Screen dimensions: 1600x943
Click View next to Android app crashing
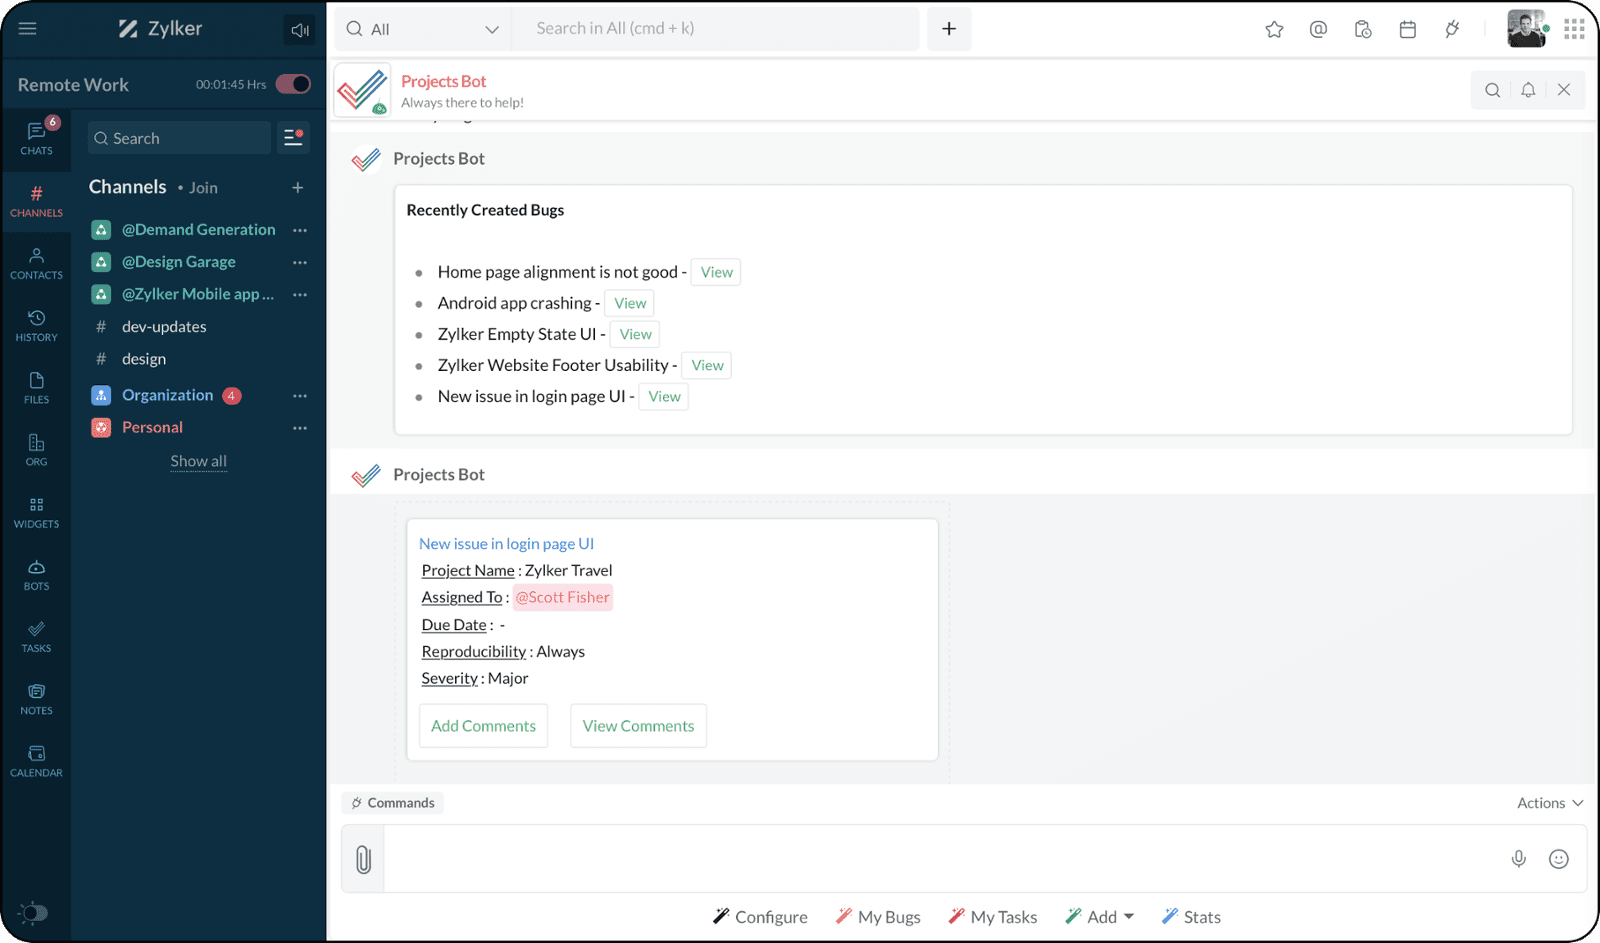pyautogui.click(x=630, y=304)
